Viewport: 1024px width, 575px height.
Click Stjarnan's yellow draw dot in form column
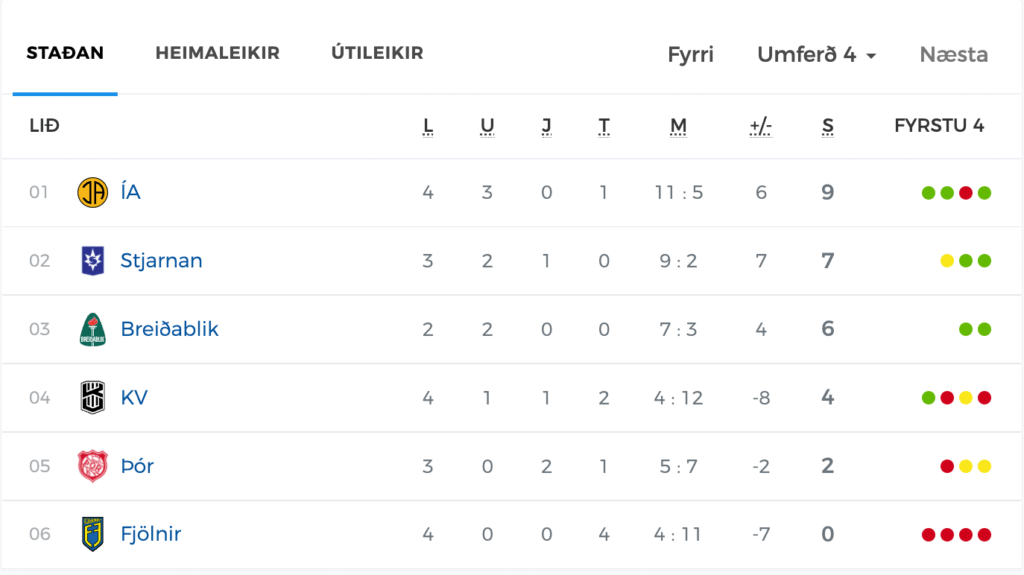947,261
